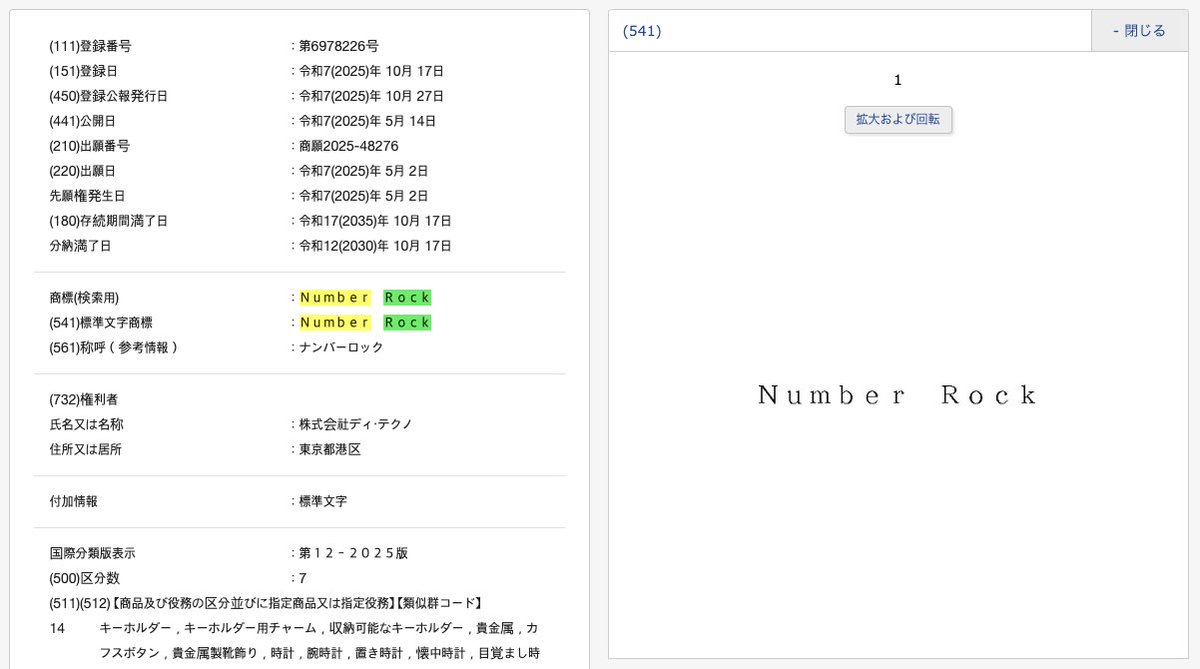The height and width of the screenshot is (669, 1200).
Task: Click the (151)登録日 label
Action: pos(83,71)
